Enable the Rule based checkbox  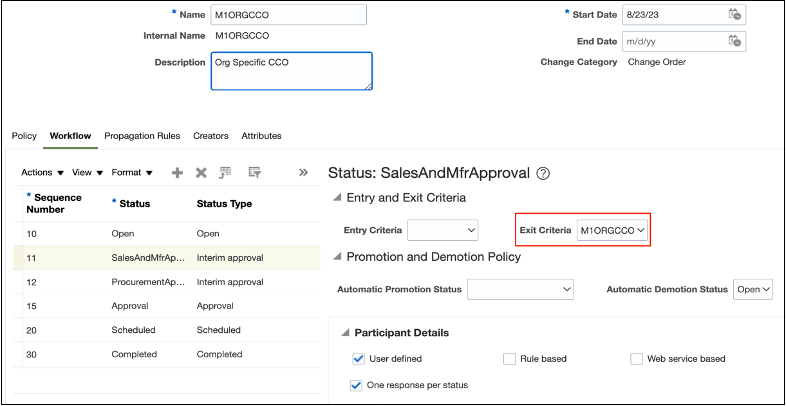[510, 358]
